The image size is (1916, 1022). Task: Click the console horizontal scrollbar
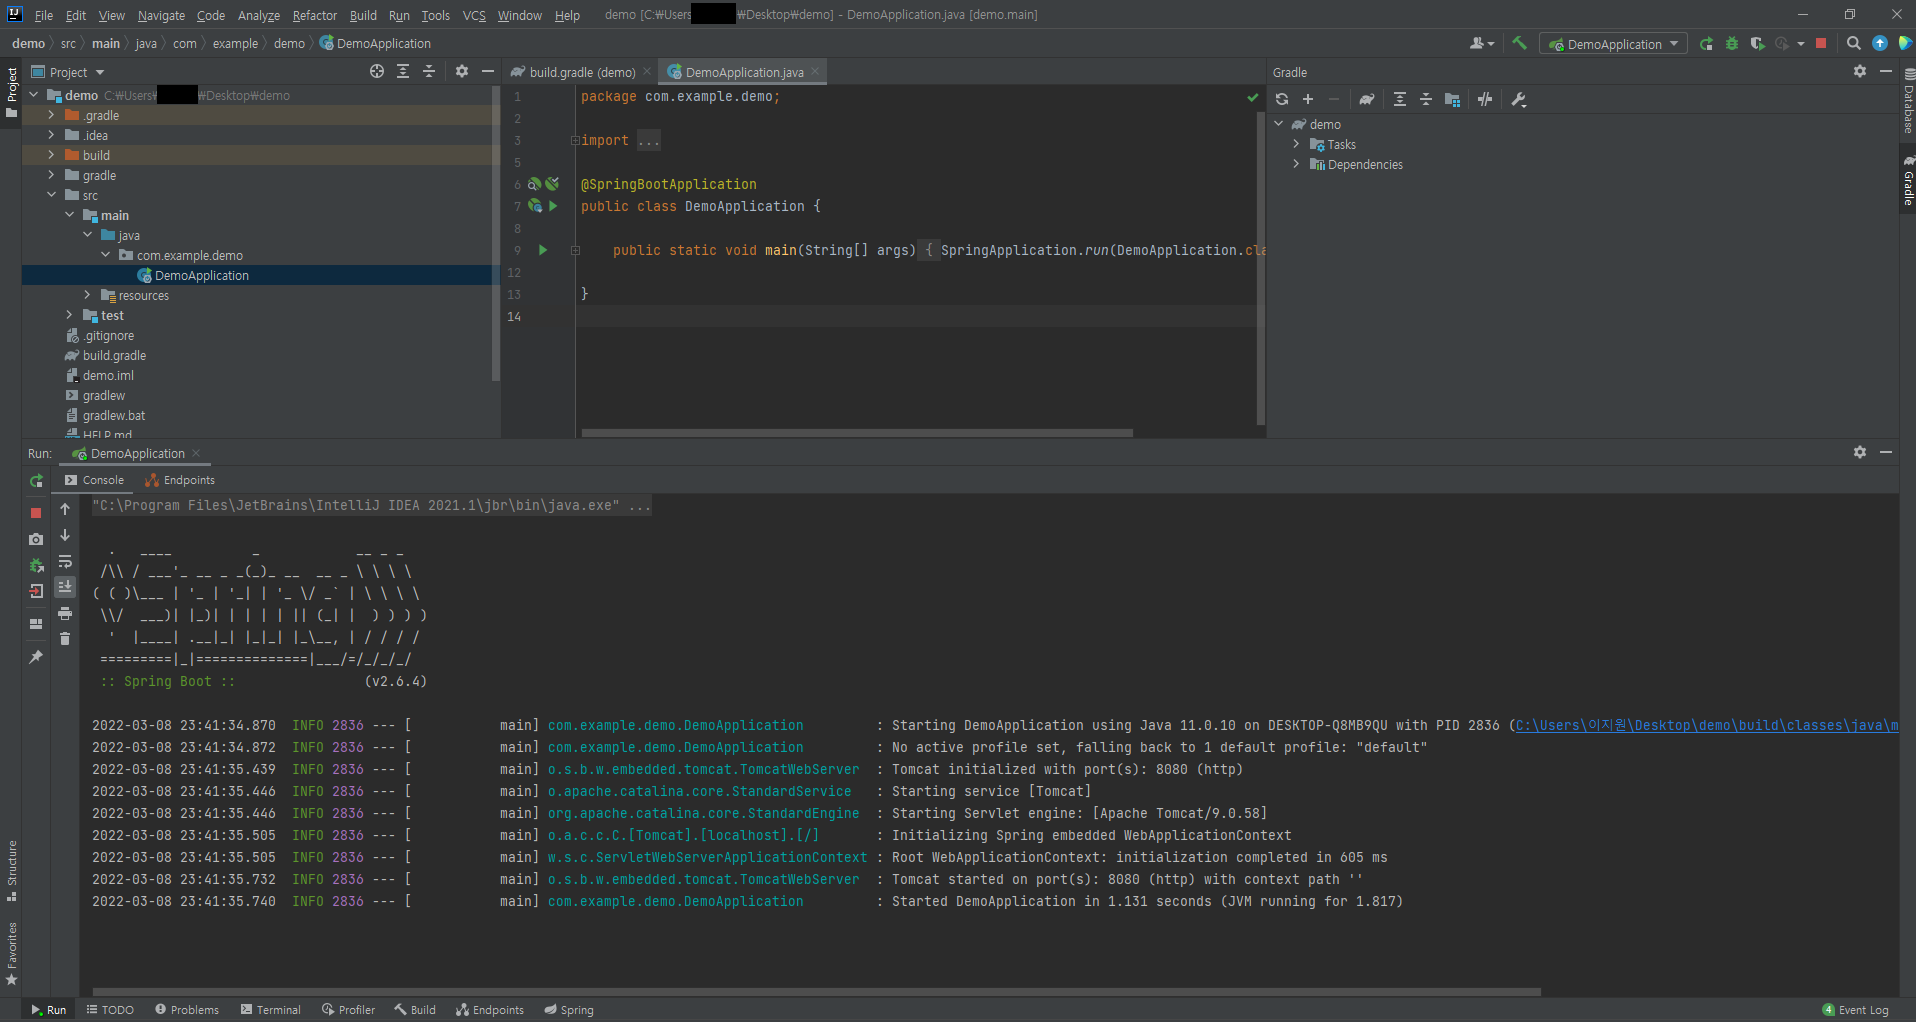point(816,992)
